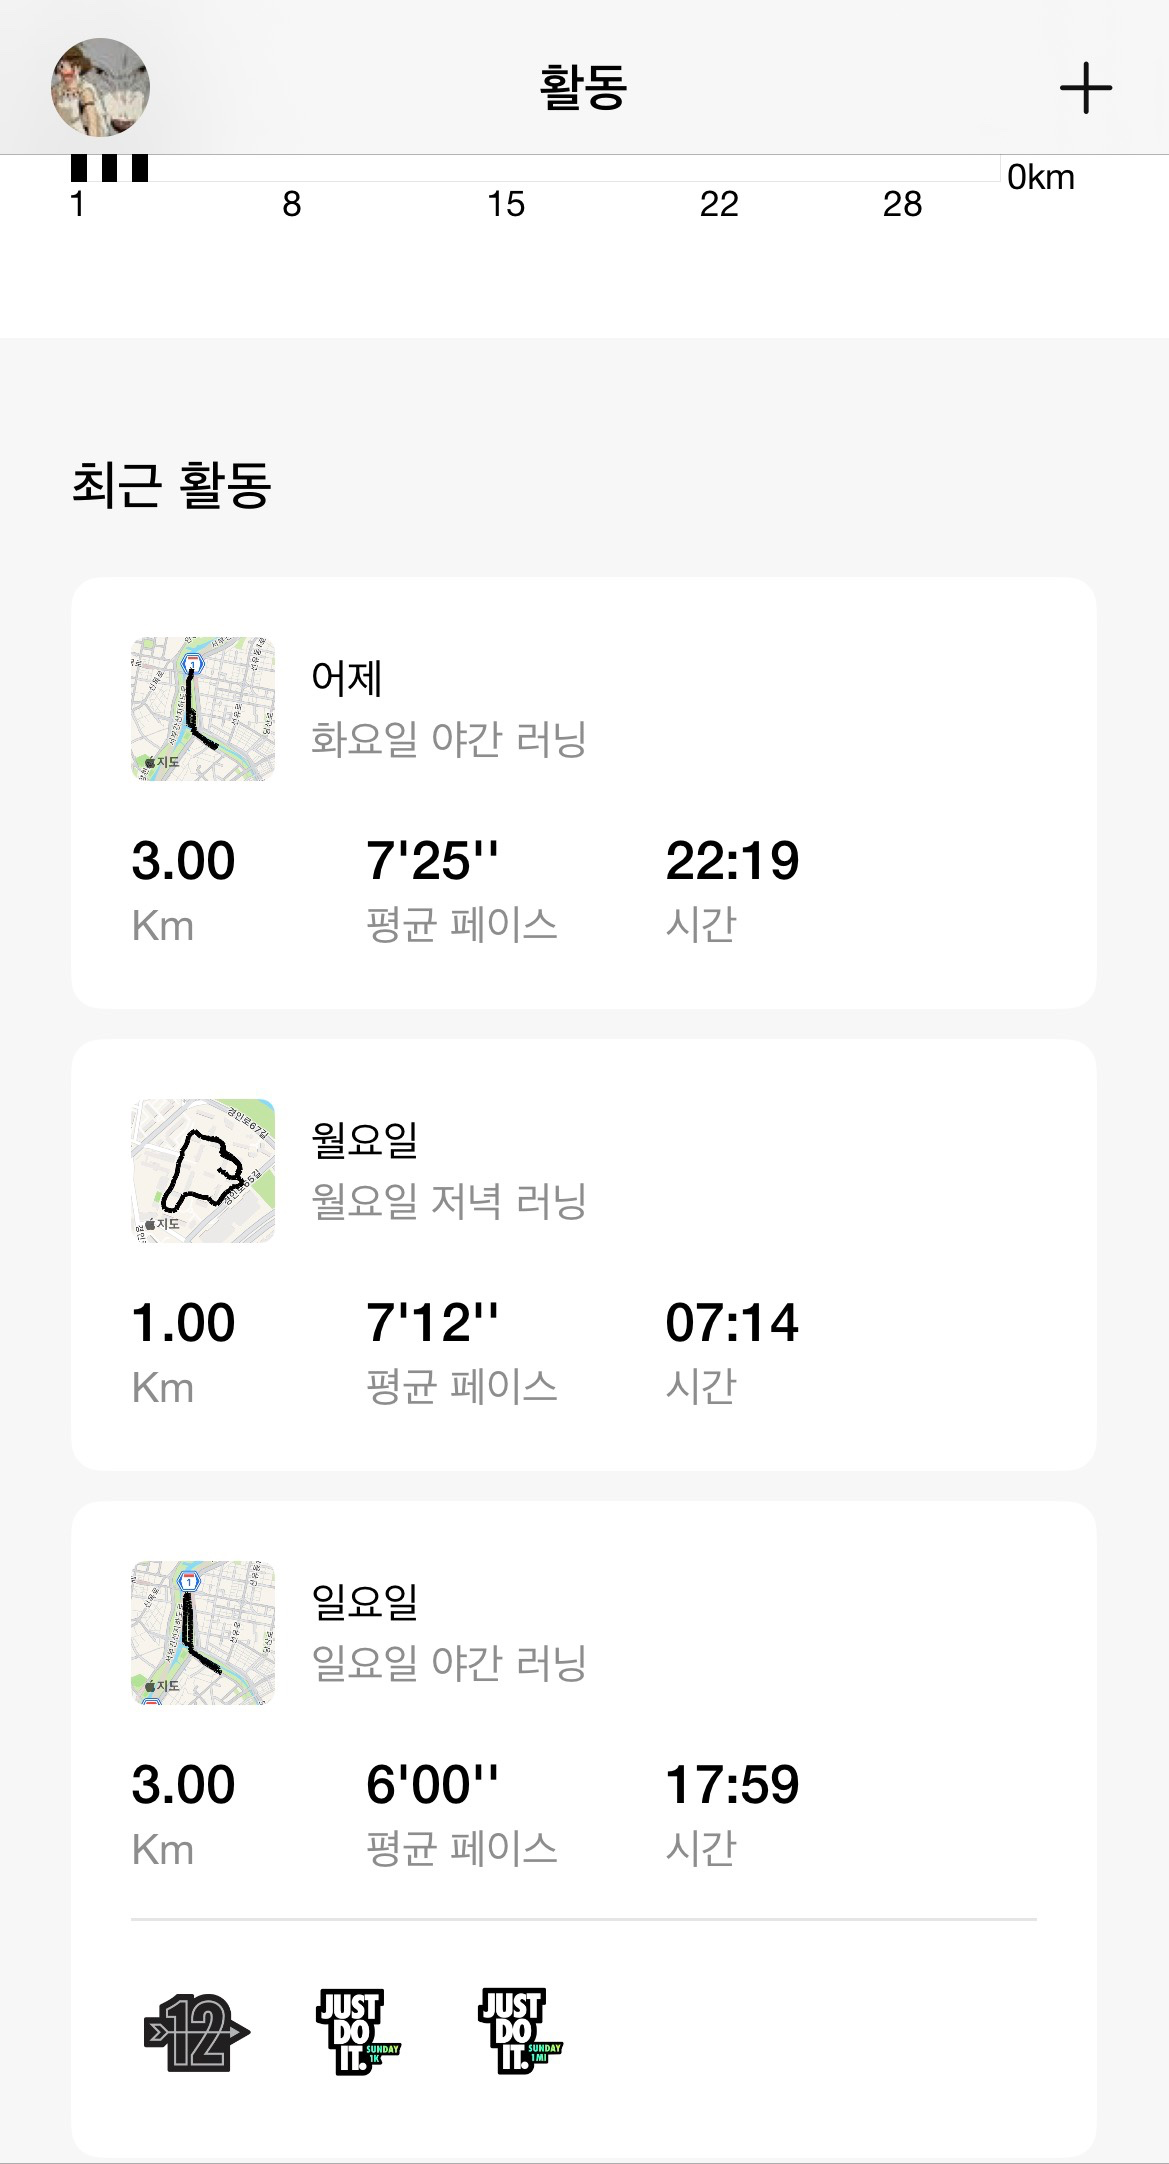Tap the plus icon to add activity
This screenshot has width=1169, height=2164.
point(1085,88)
